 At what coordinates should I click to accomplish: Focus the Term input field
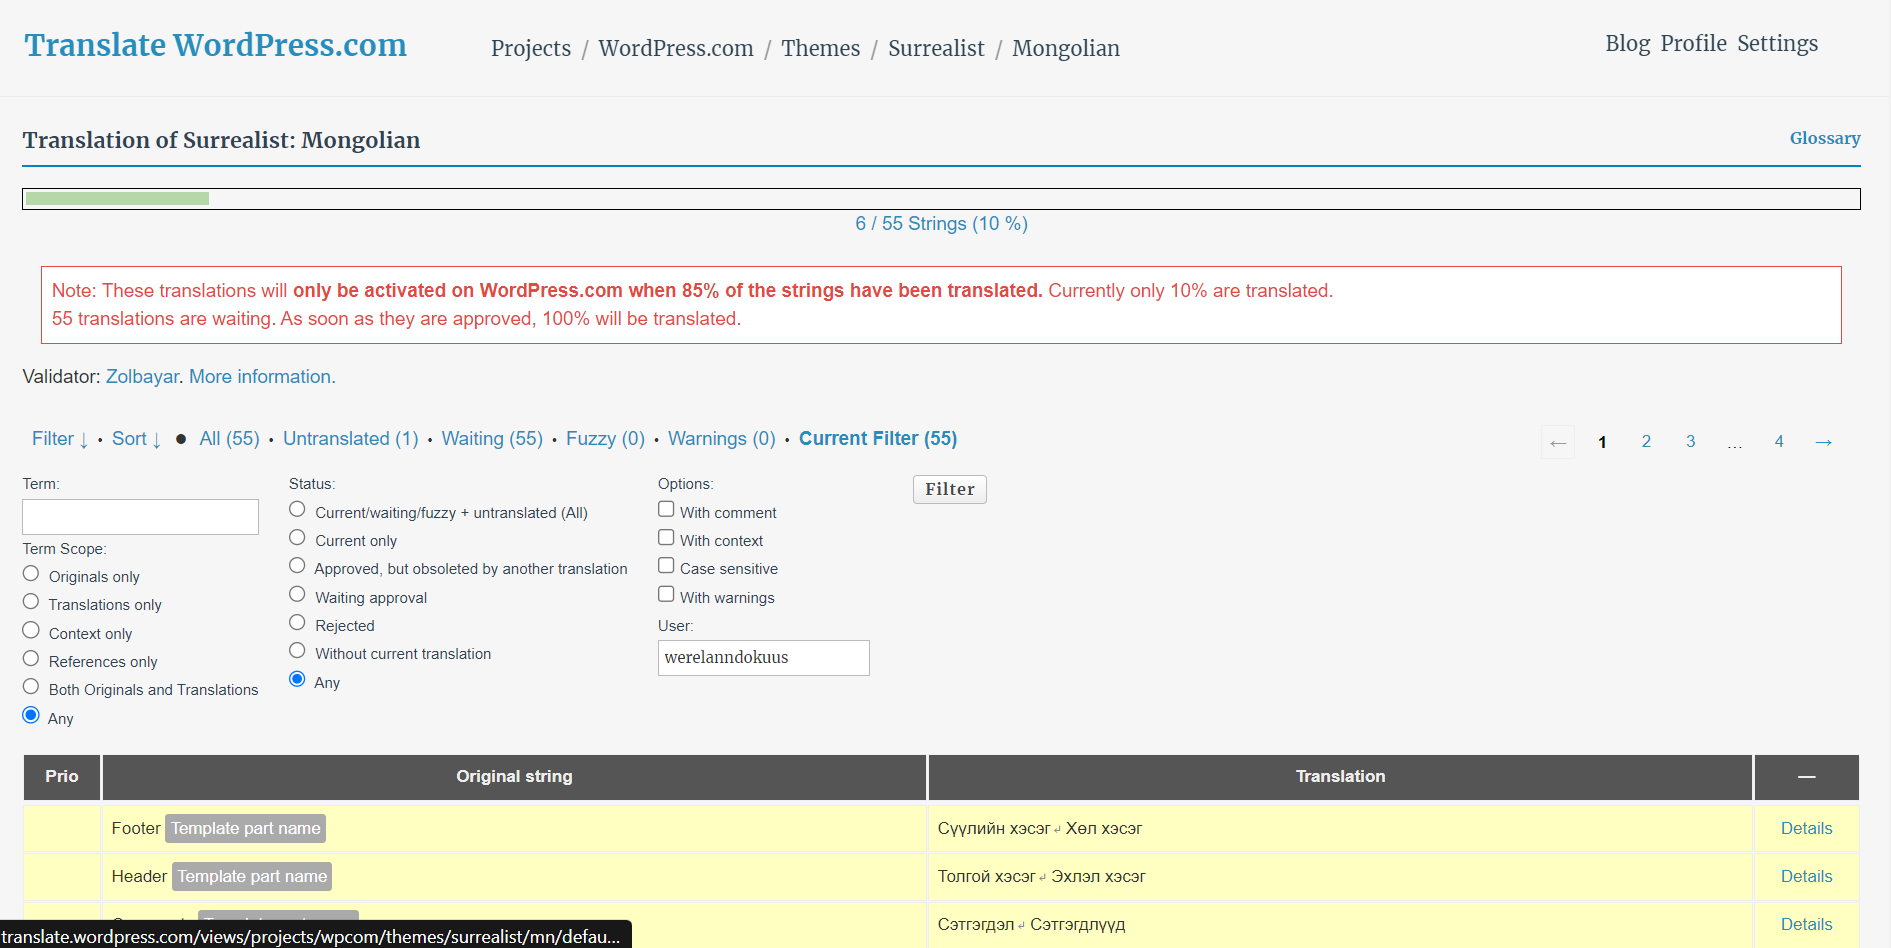point(140,517)
